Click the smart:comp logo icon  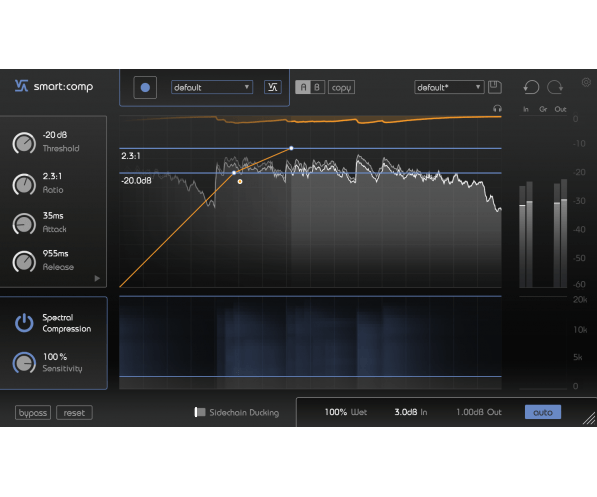tap(21, 86)
